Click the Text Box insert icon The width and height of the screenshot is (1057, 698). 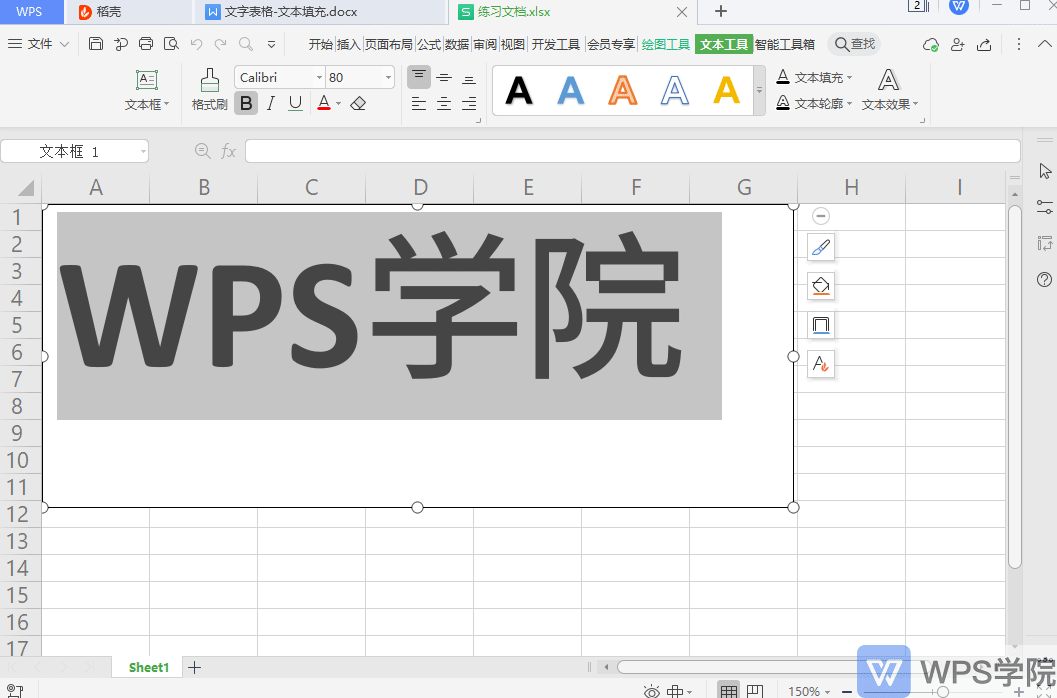click(x=146, y=80)
